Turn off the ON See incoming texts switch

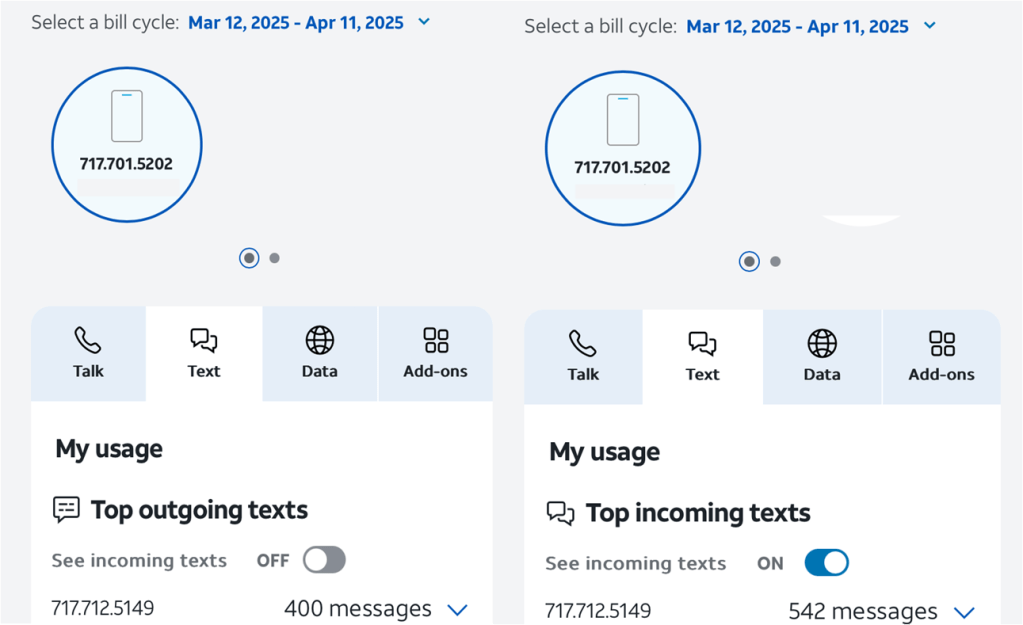(826, 563)
